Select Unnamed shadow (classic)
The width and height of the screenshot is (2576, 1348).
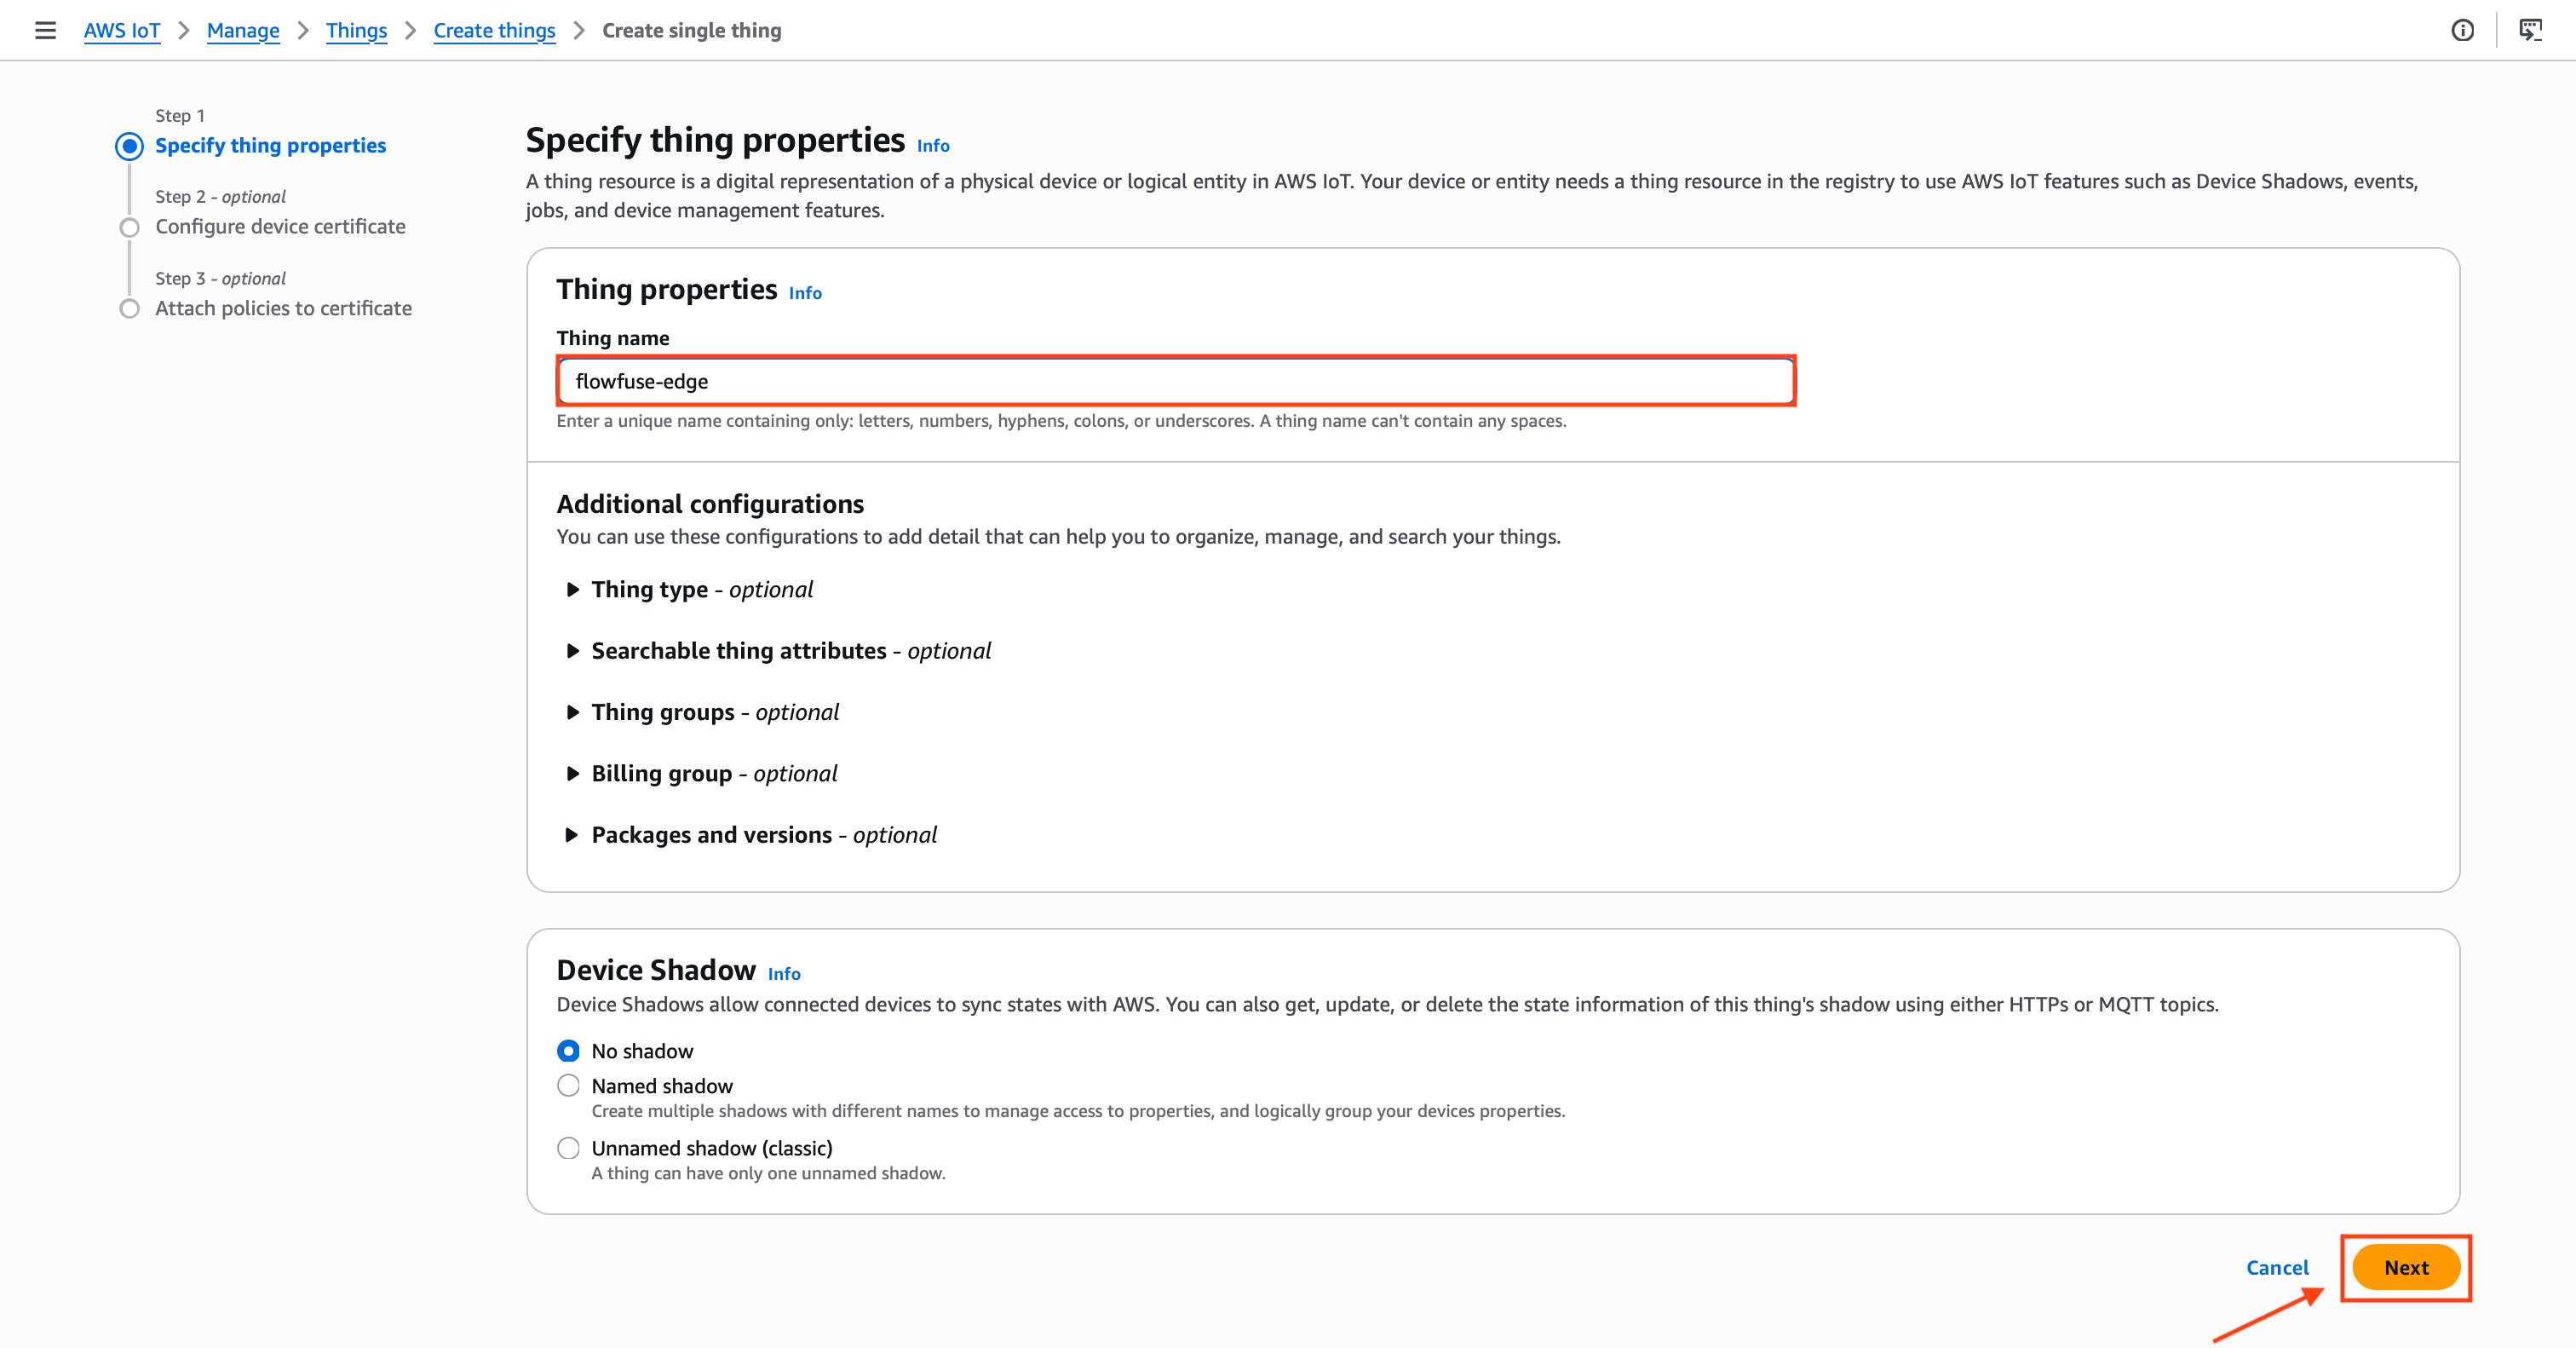pyautogui.click(x=569, y=1148)
